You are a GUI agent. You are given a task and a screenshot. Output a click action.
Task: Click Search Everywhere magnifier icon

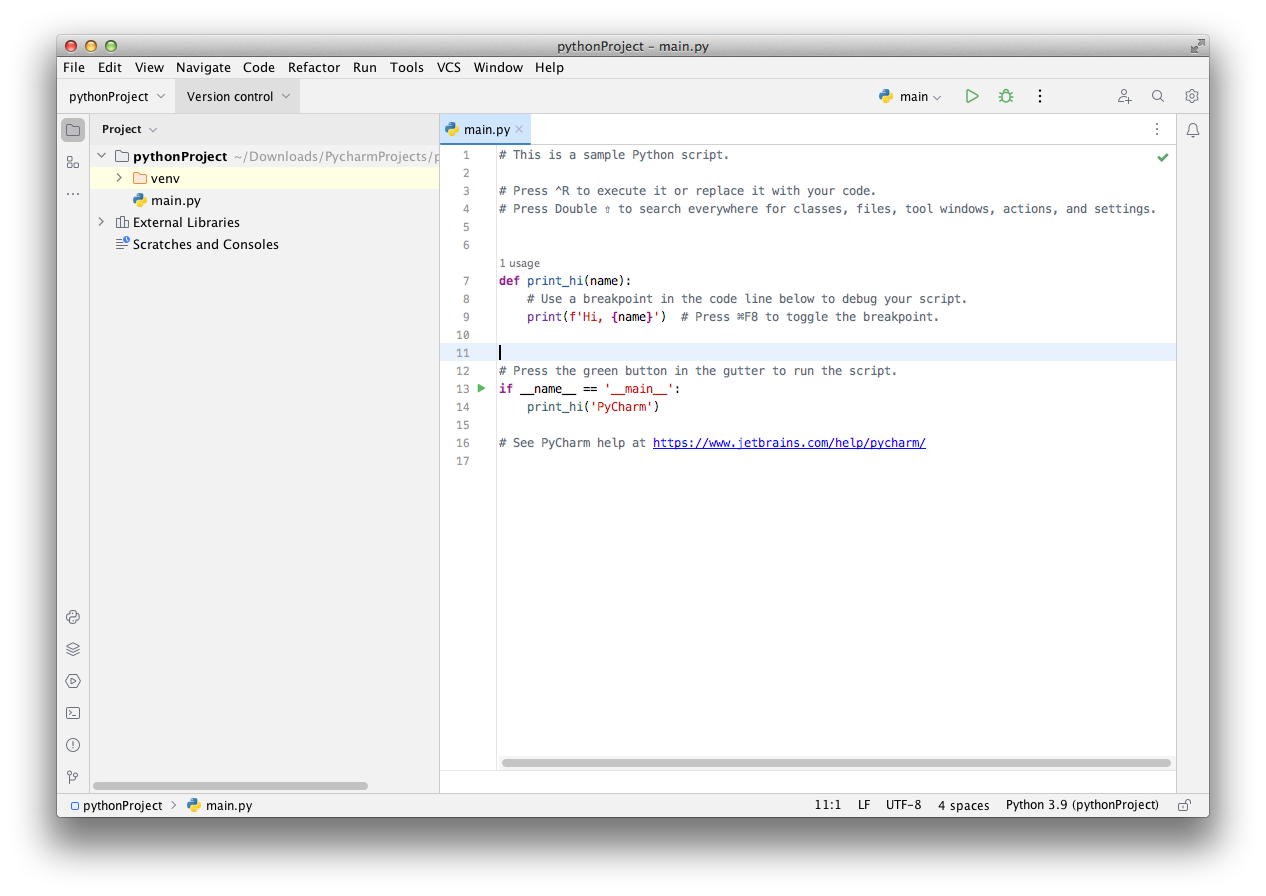pyautogui.click(x=1158, y=96)
